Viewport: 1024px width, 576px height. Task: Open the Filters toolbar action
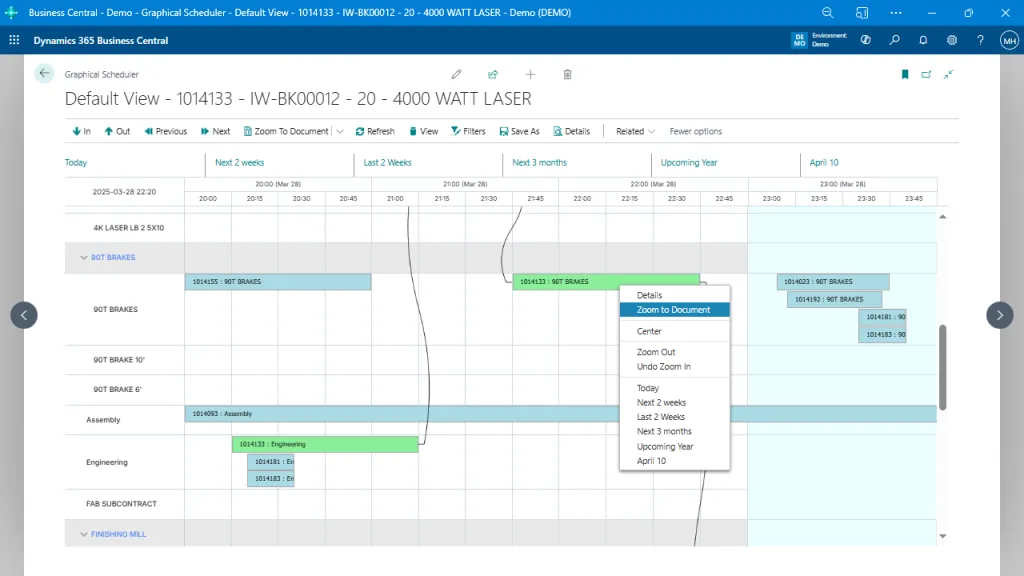[x=468, y=131]
